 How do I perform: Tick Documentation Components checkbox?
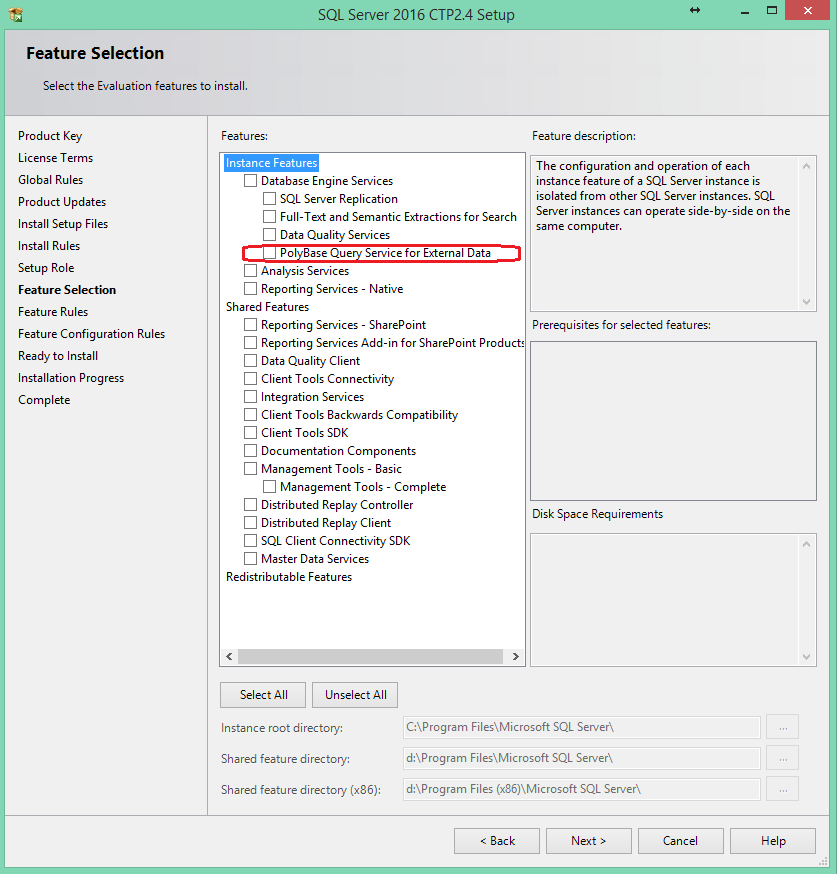[251, 450]
